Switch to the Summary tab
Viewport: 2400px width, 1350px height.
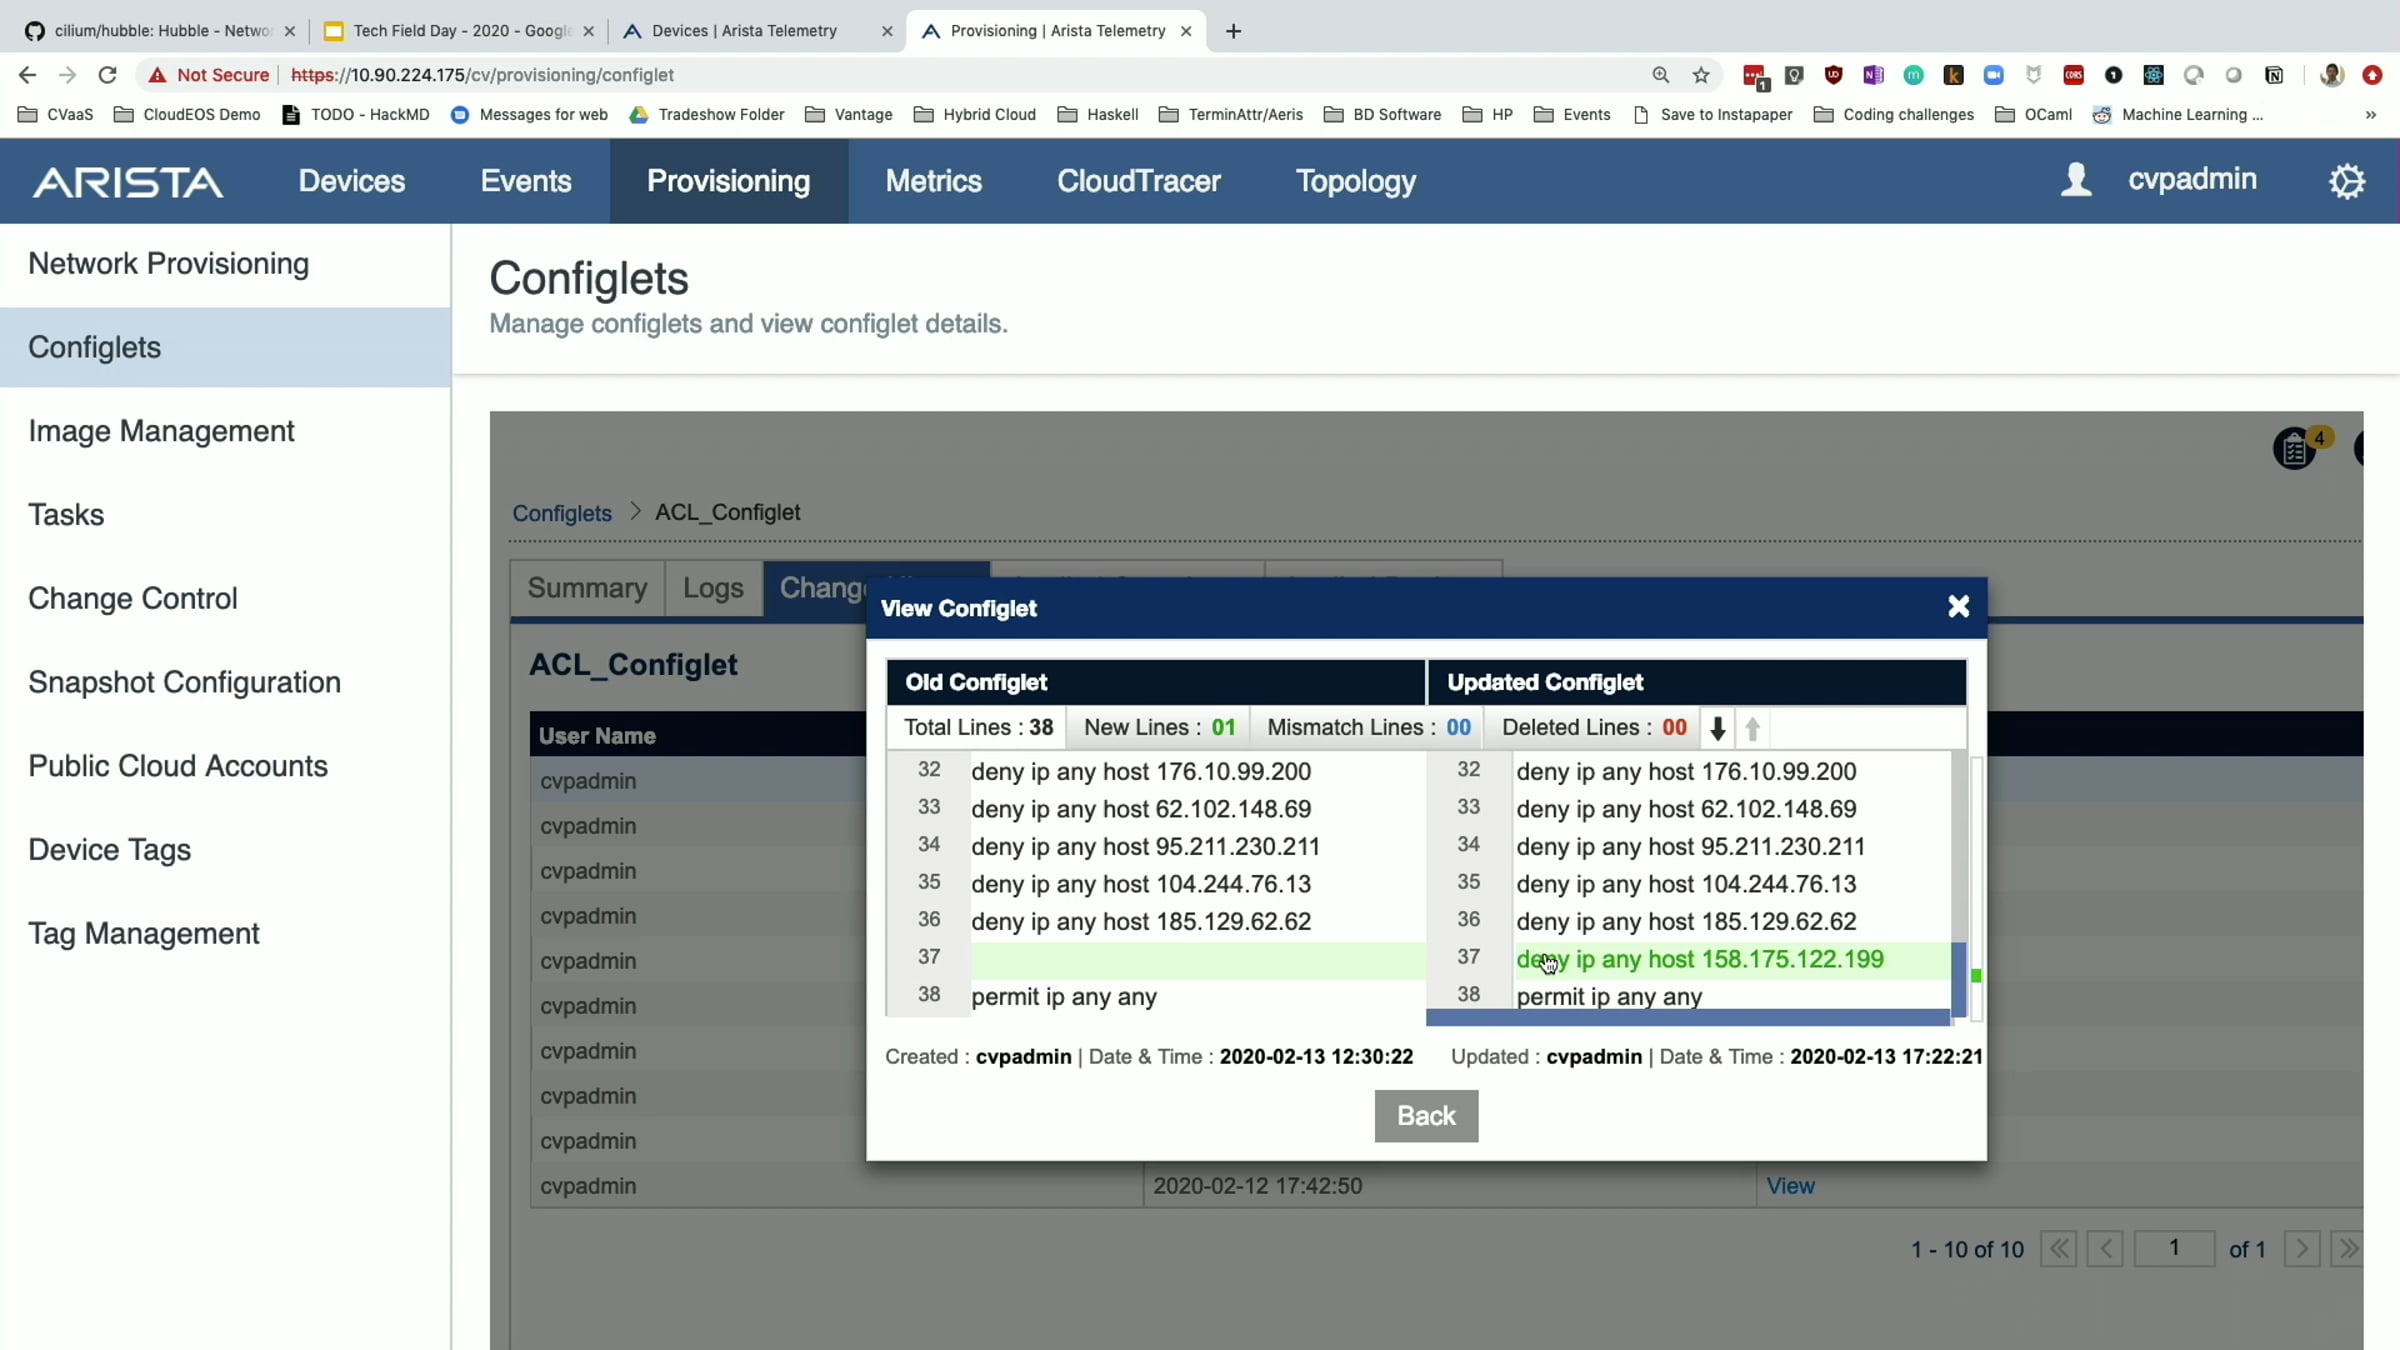tap(587, 588)
